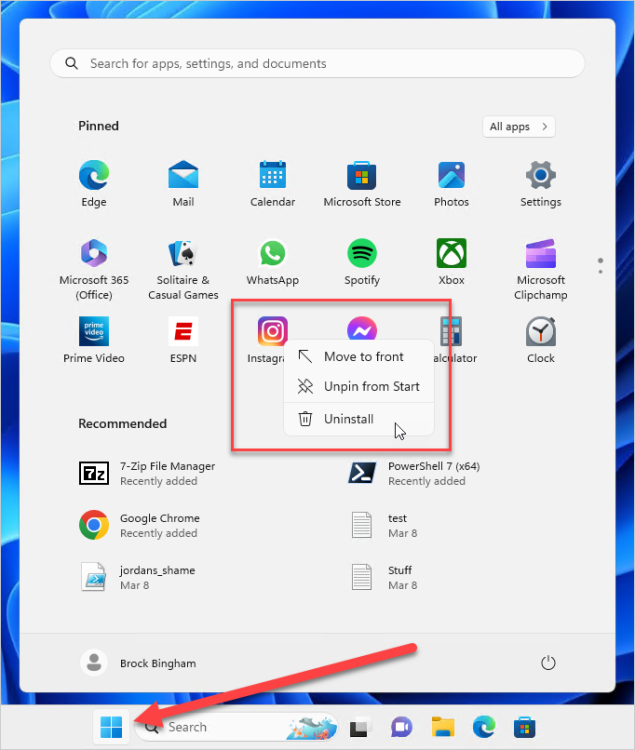Launch the Xbox app
The height and width of the screenshot is (750, 635).
(451, 262)
